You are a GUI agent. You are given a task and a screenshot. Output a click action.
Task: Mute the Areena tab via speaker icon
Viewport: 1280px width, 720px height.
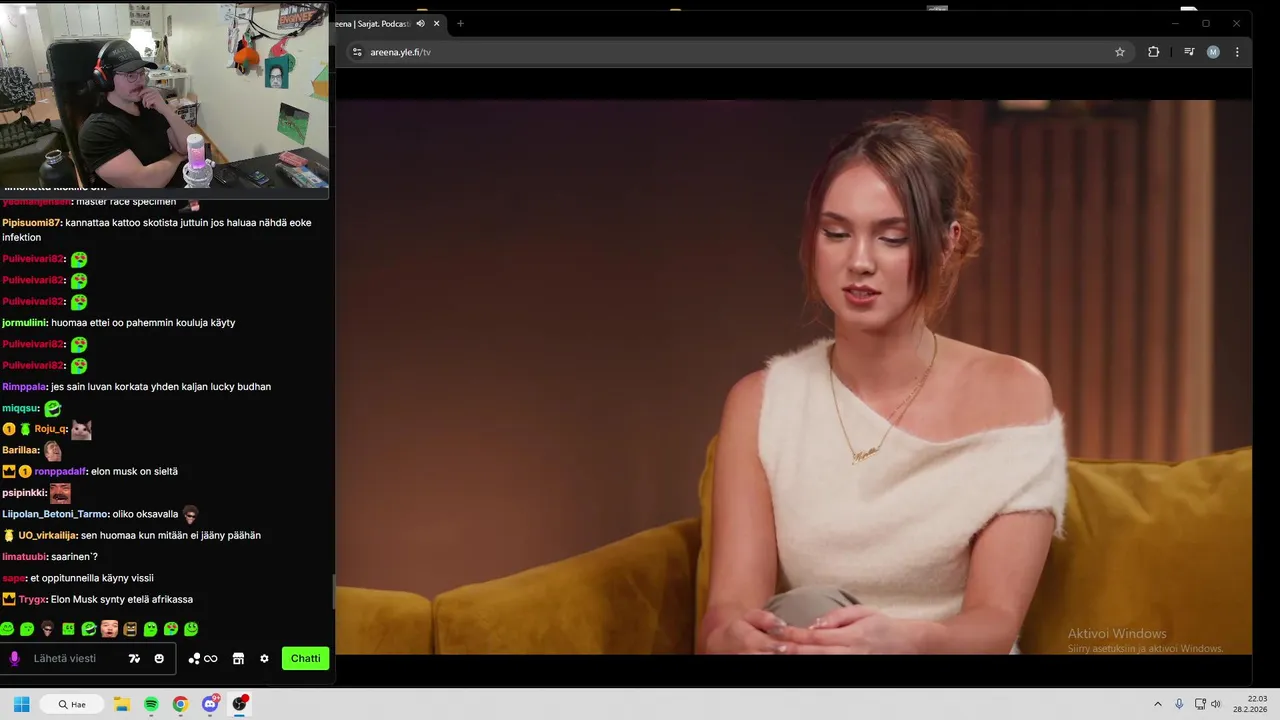pos(421,23)
